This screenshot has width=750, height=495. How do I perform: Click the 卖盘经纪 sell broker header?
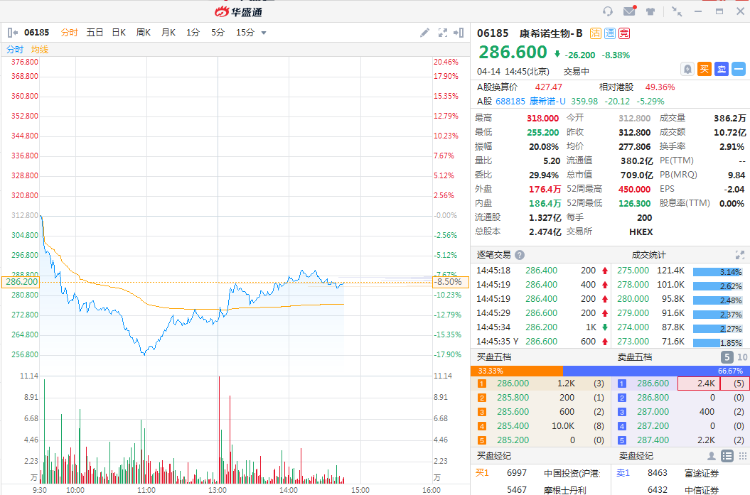point(636,456)
